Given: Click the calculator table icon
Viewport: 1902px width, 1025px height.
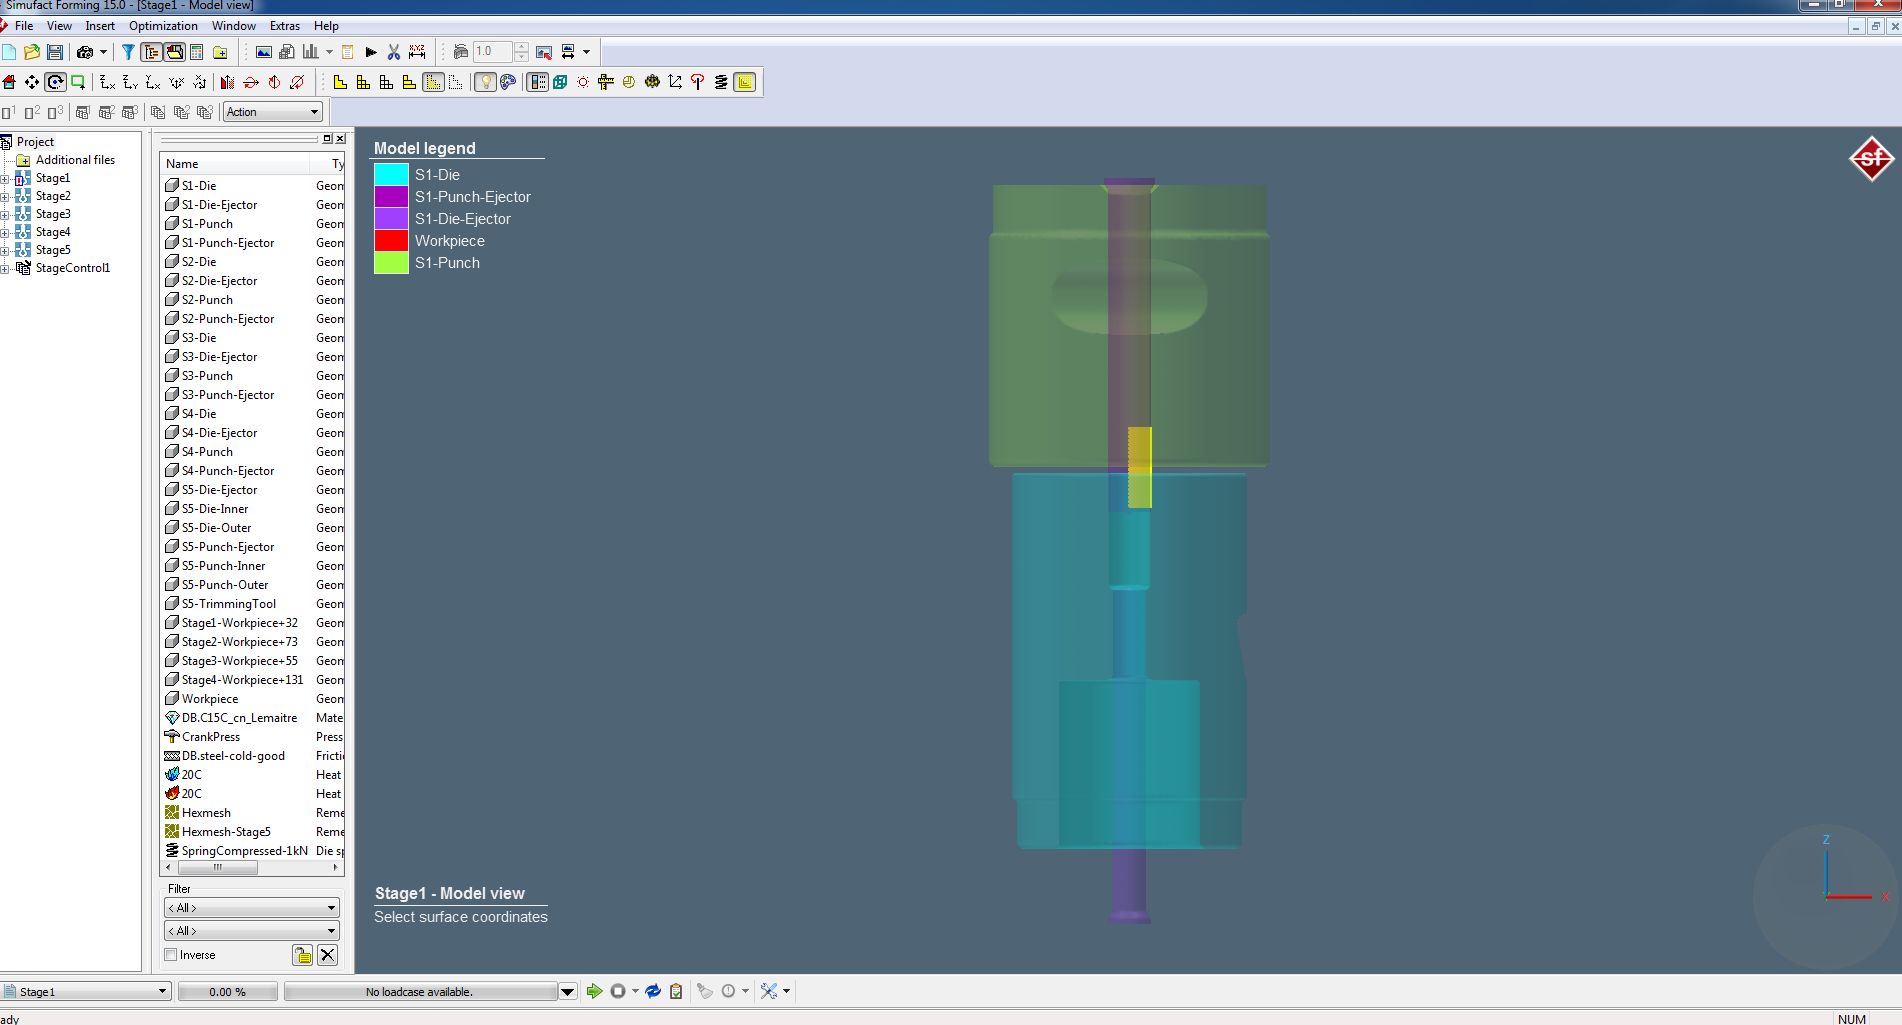Looking at the screenshot, I should click(197, 52).
